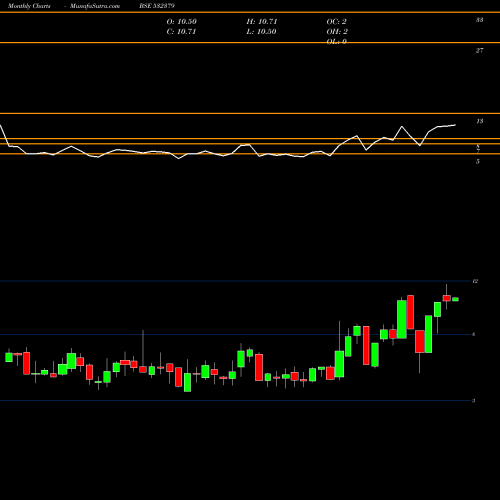Viewport: 500px width, 500px height.
Task: Click the candlestick axis label '12'
Action: tap(475, 281)
